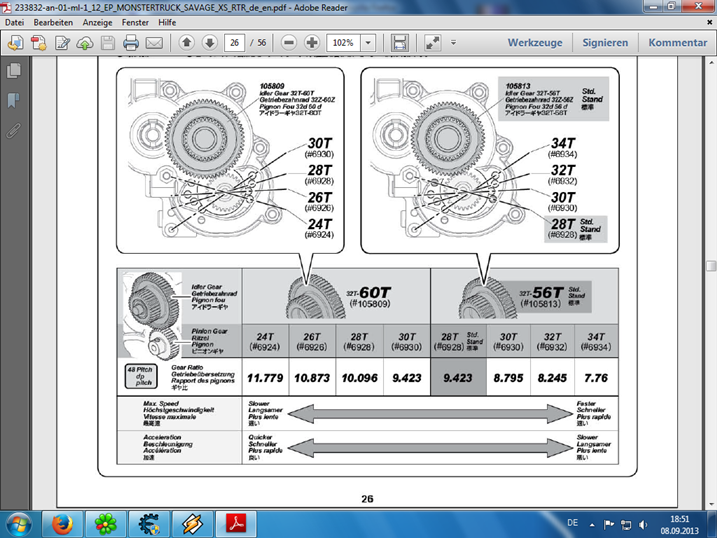Go to next page with down arrow
The height and width of the screenshot is (538, 717).
click(x=209, y=44)
